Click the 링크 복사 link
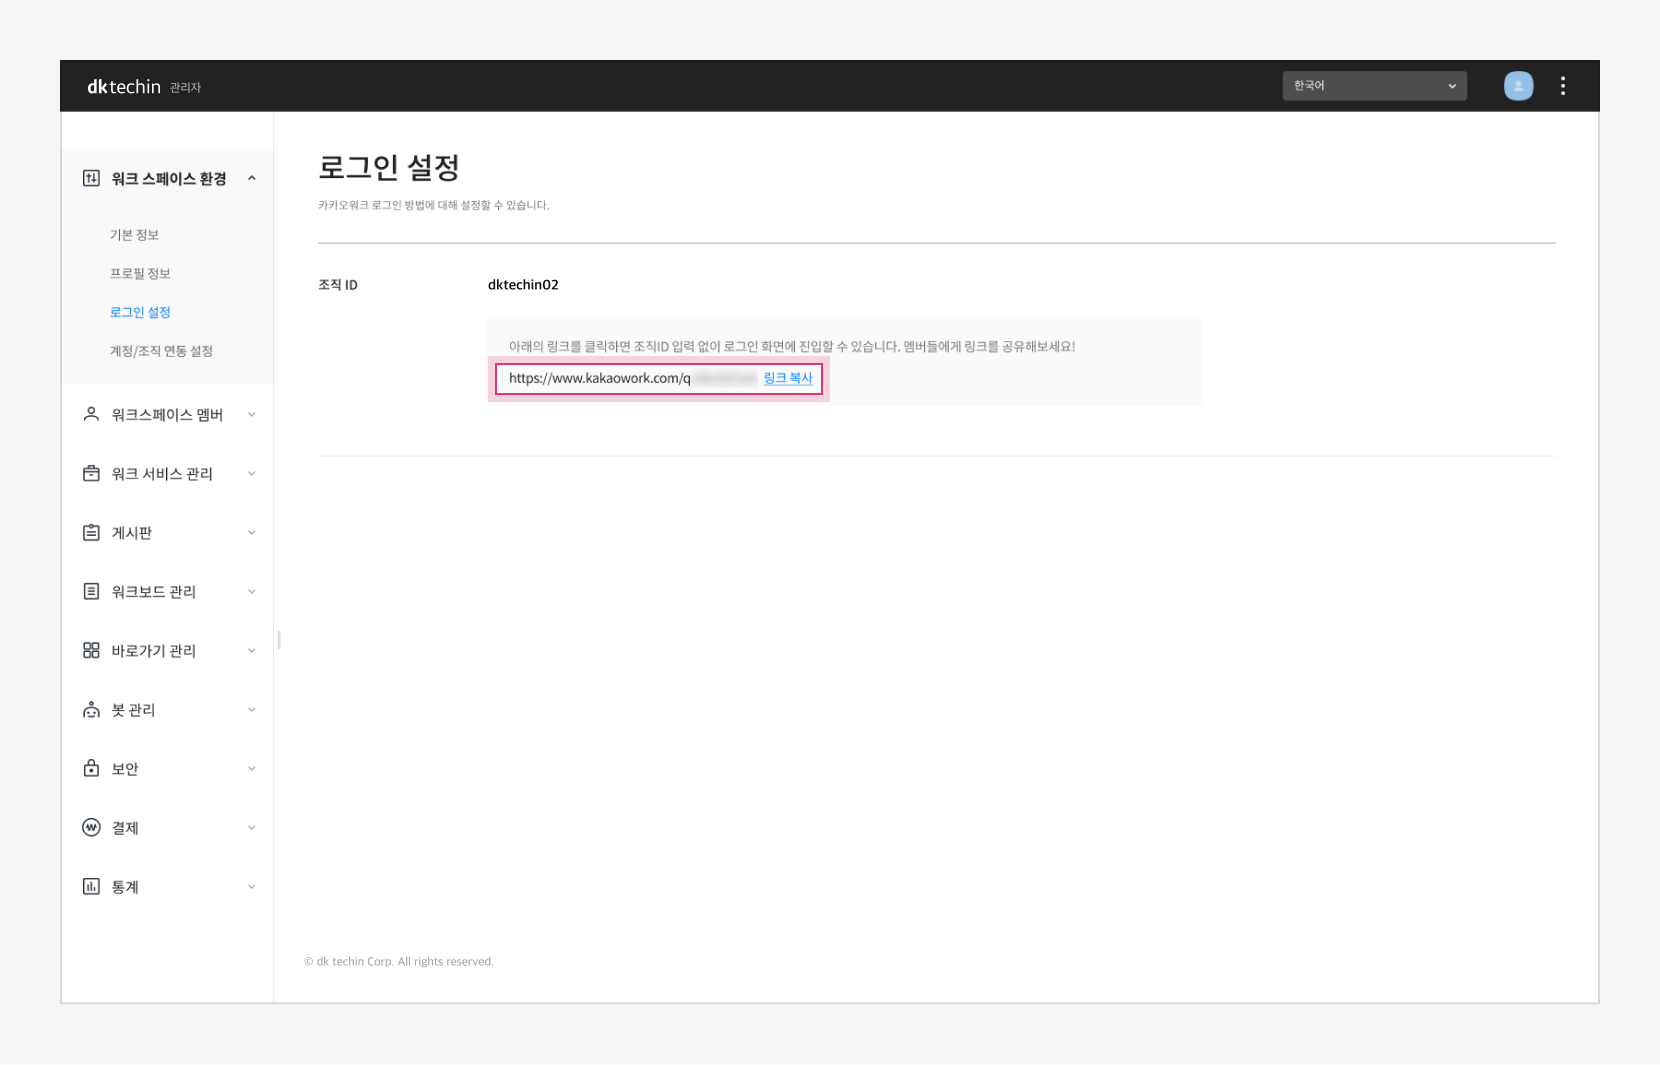 pos(787,378)
